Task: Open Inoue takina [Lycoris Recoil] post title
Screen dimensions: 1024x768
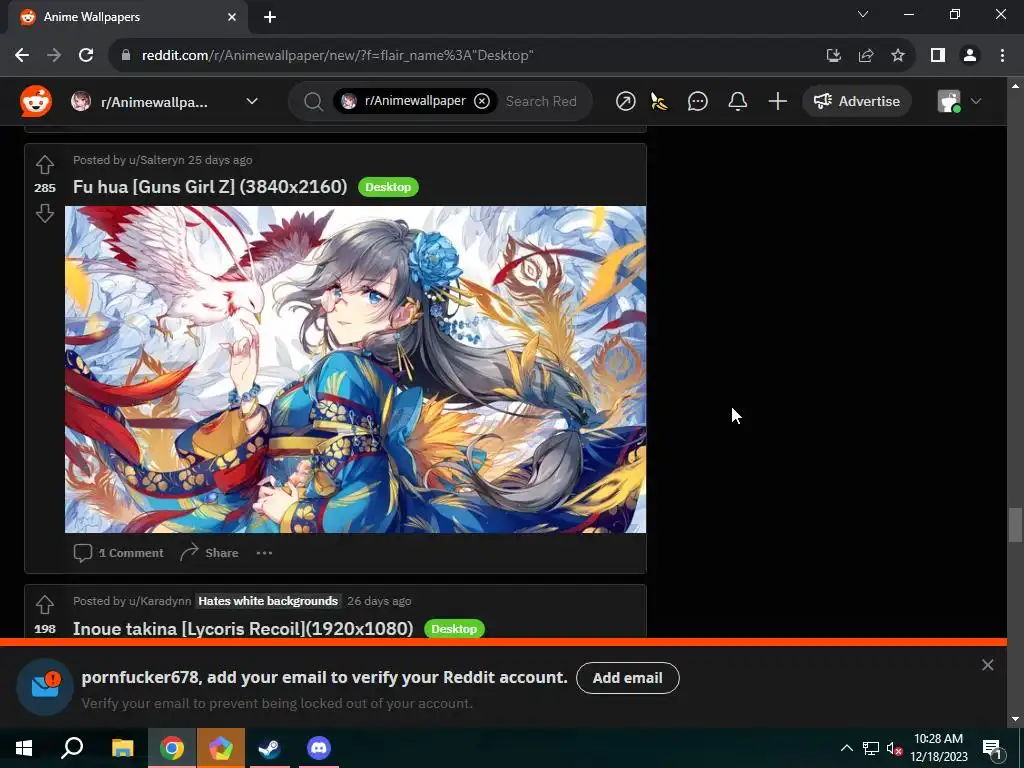Action: coord(243,628)
